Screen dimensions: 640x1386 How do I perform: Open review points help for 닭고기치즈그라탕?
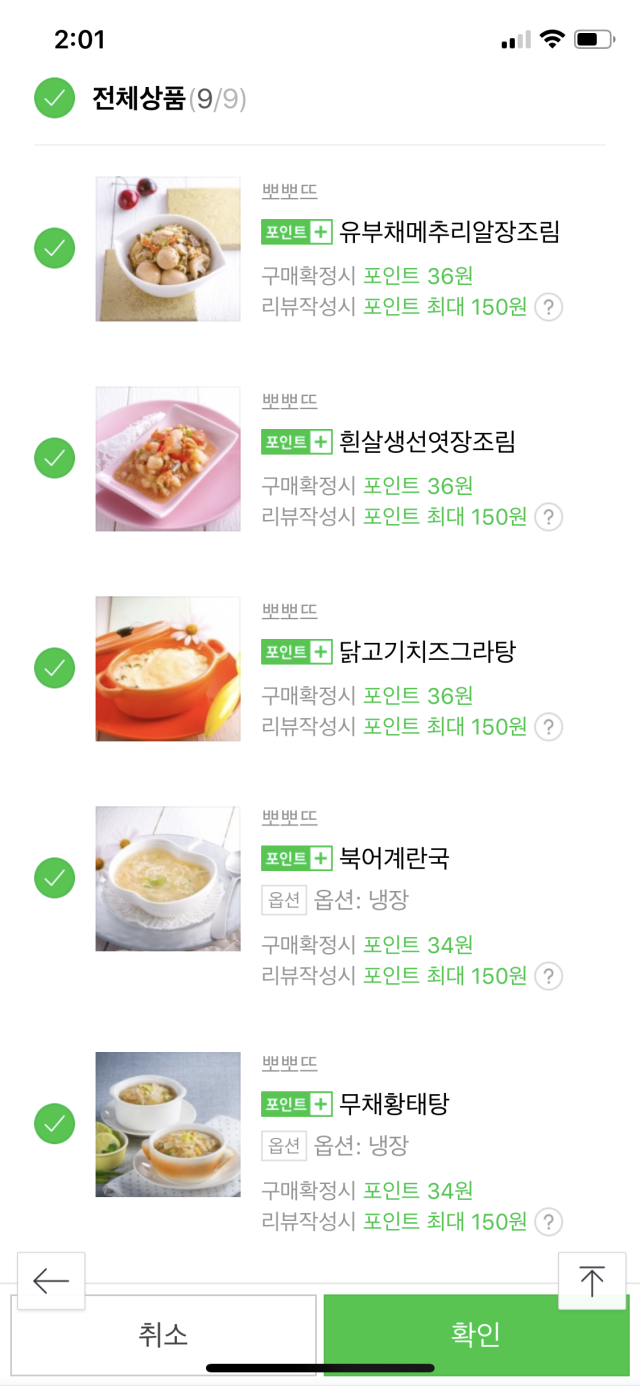(548, 727)
